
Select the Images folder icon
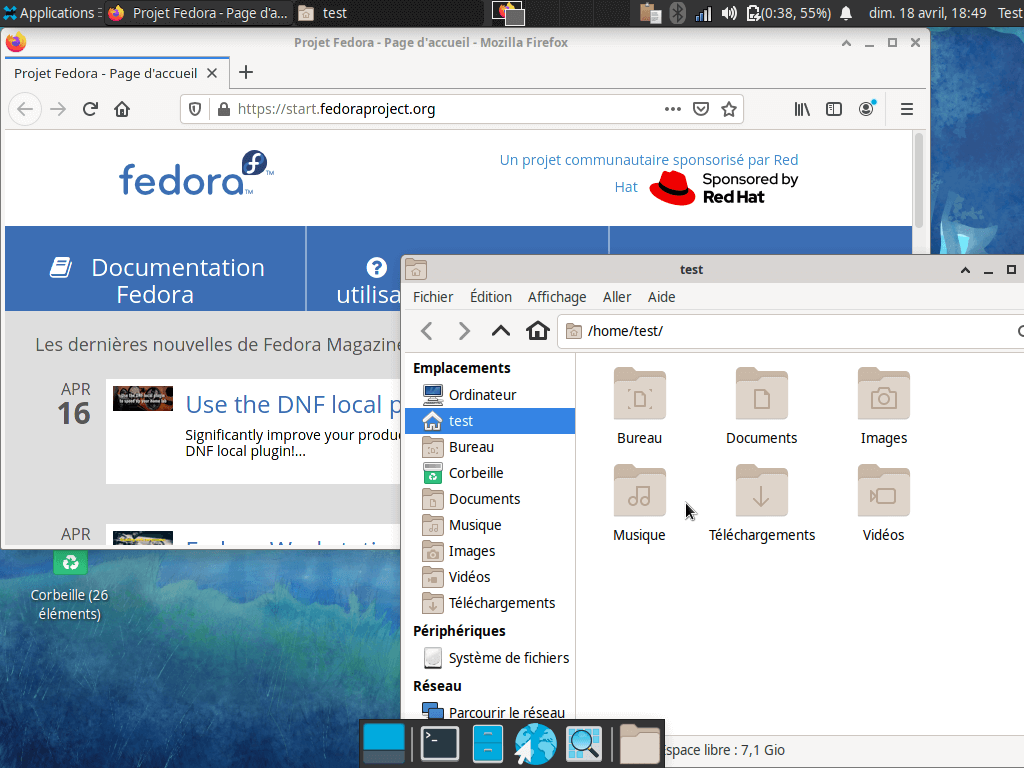[x=884, y=394]
